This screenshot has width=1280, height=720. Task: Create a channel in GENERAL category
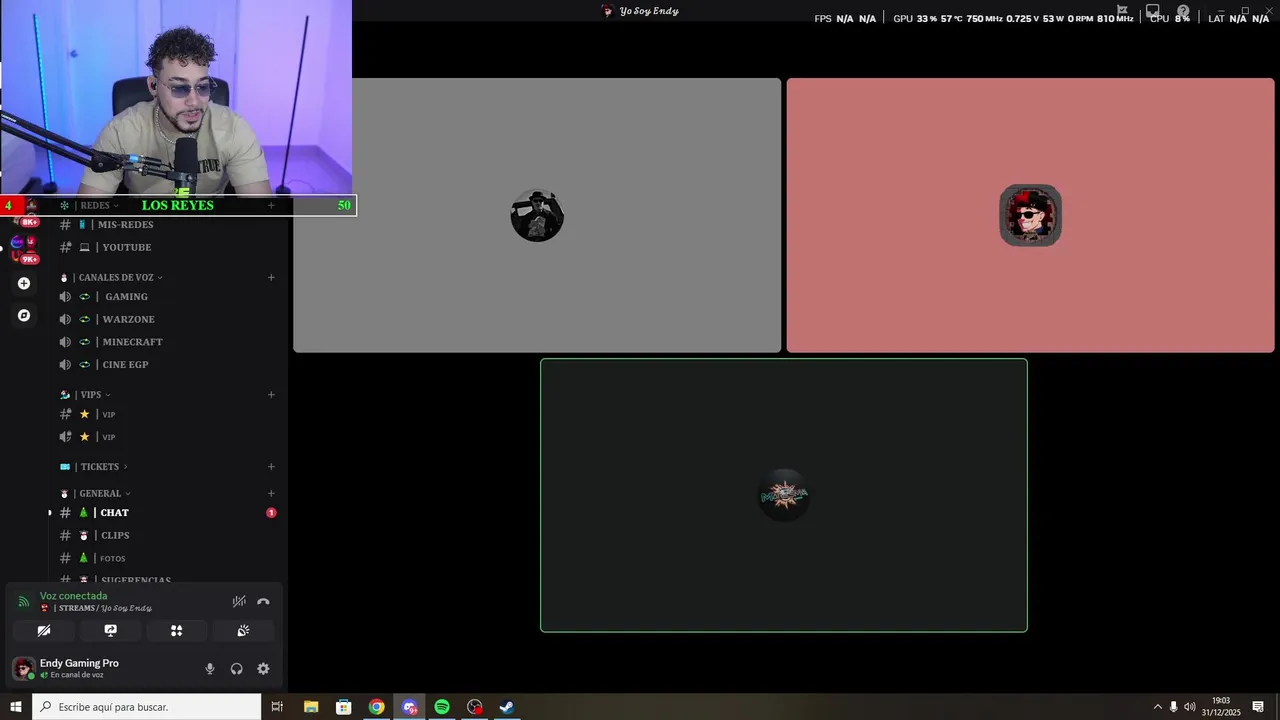click(x=271, y=493)
